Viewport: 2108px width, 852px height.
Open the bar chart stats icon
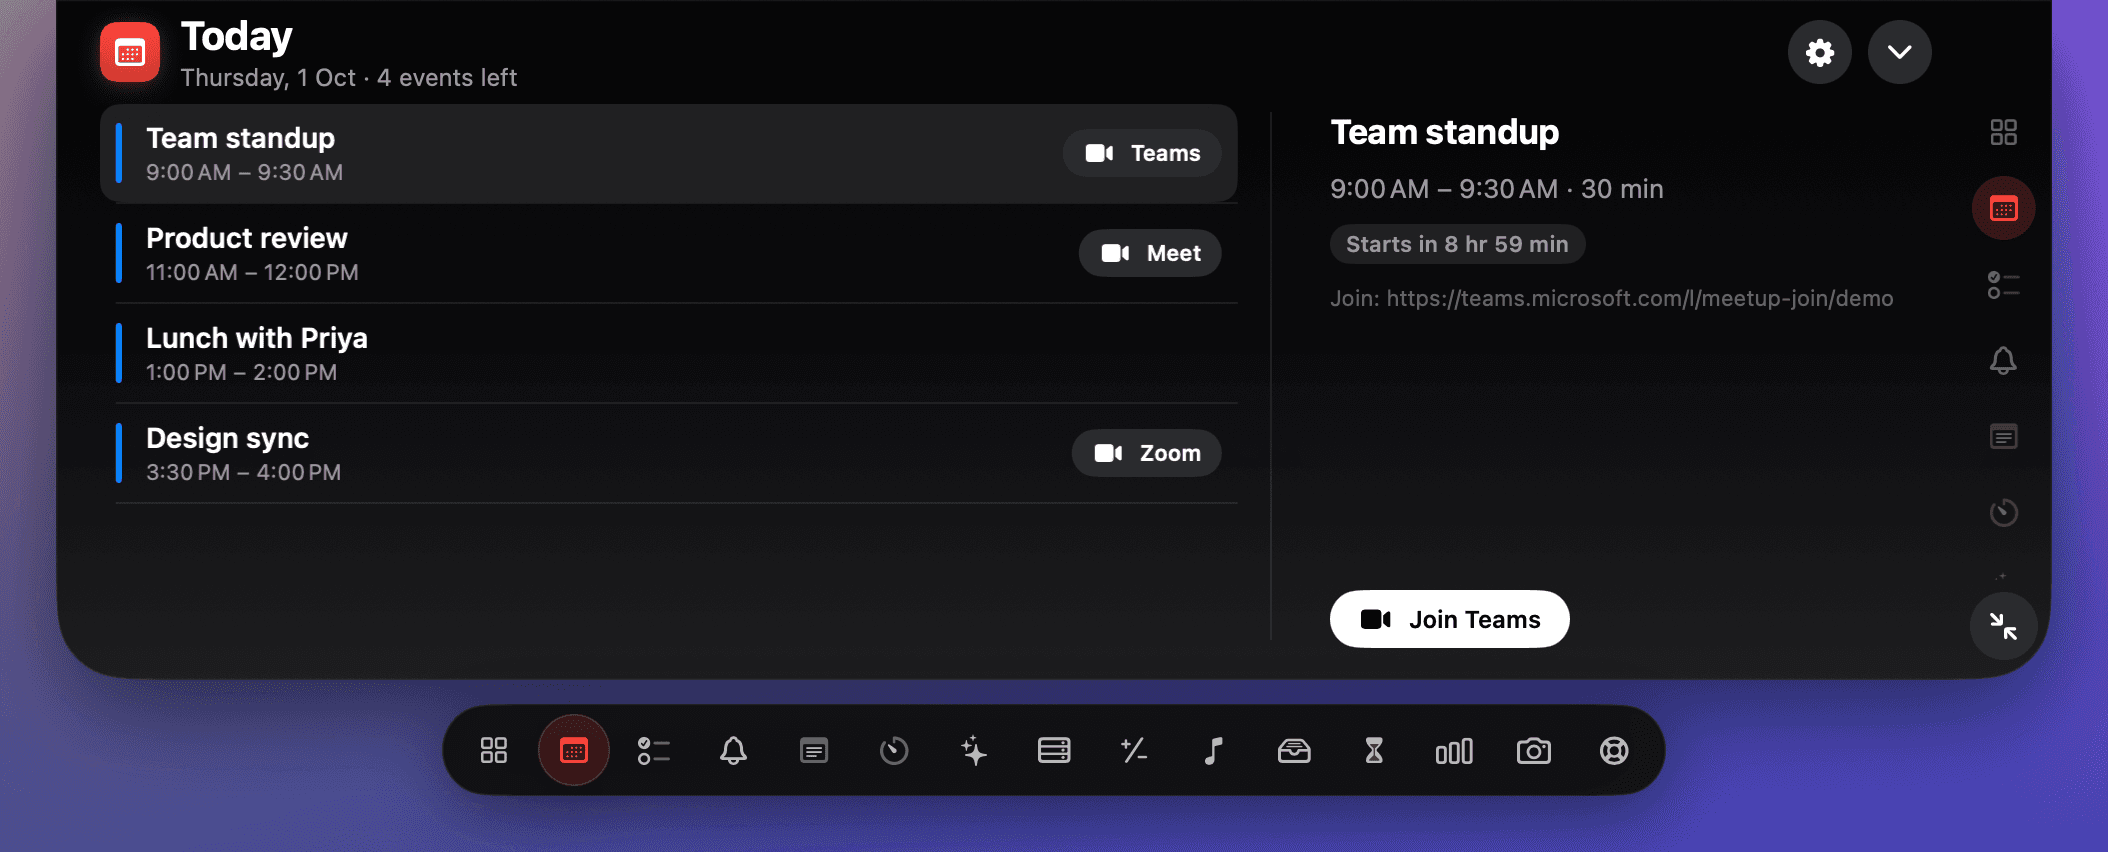(x=1454, y=751)
